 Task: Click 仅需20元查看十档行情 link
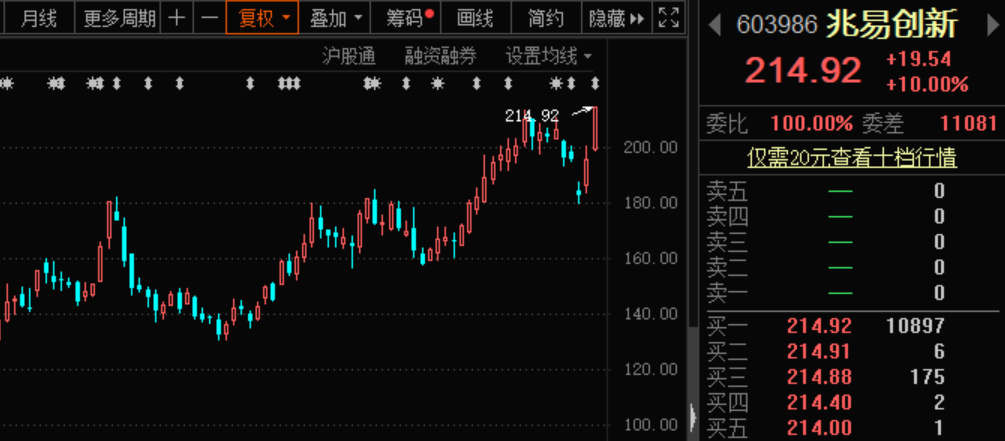(x=852, y=158)
